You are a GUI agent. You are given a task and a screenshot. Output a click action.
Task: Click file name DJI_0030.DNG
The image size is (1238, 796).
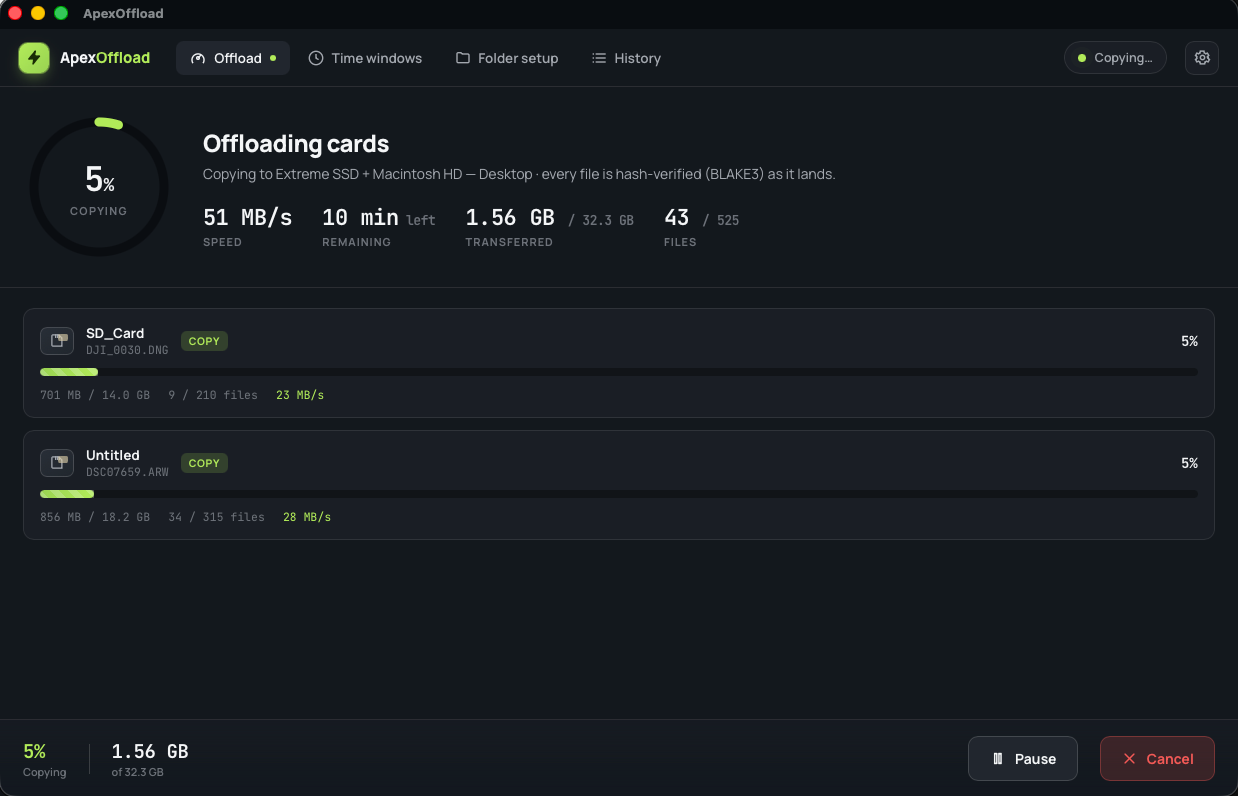pyautogui.click(x=127, y=350)
